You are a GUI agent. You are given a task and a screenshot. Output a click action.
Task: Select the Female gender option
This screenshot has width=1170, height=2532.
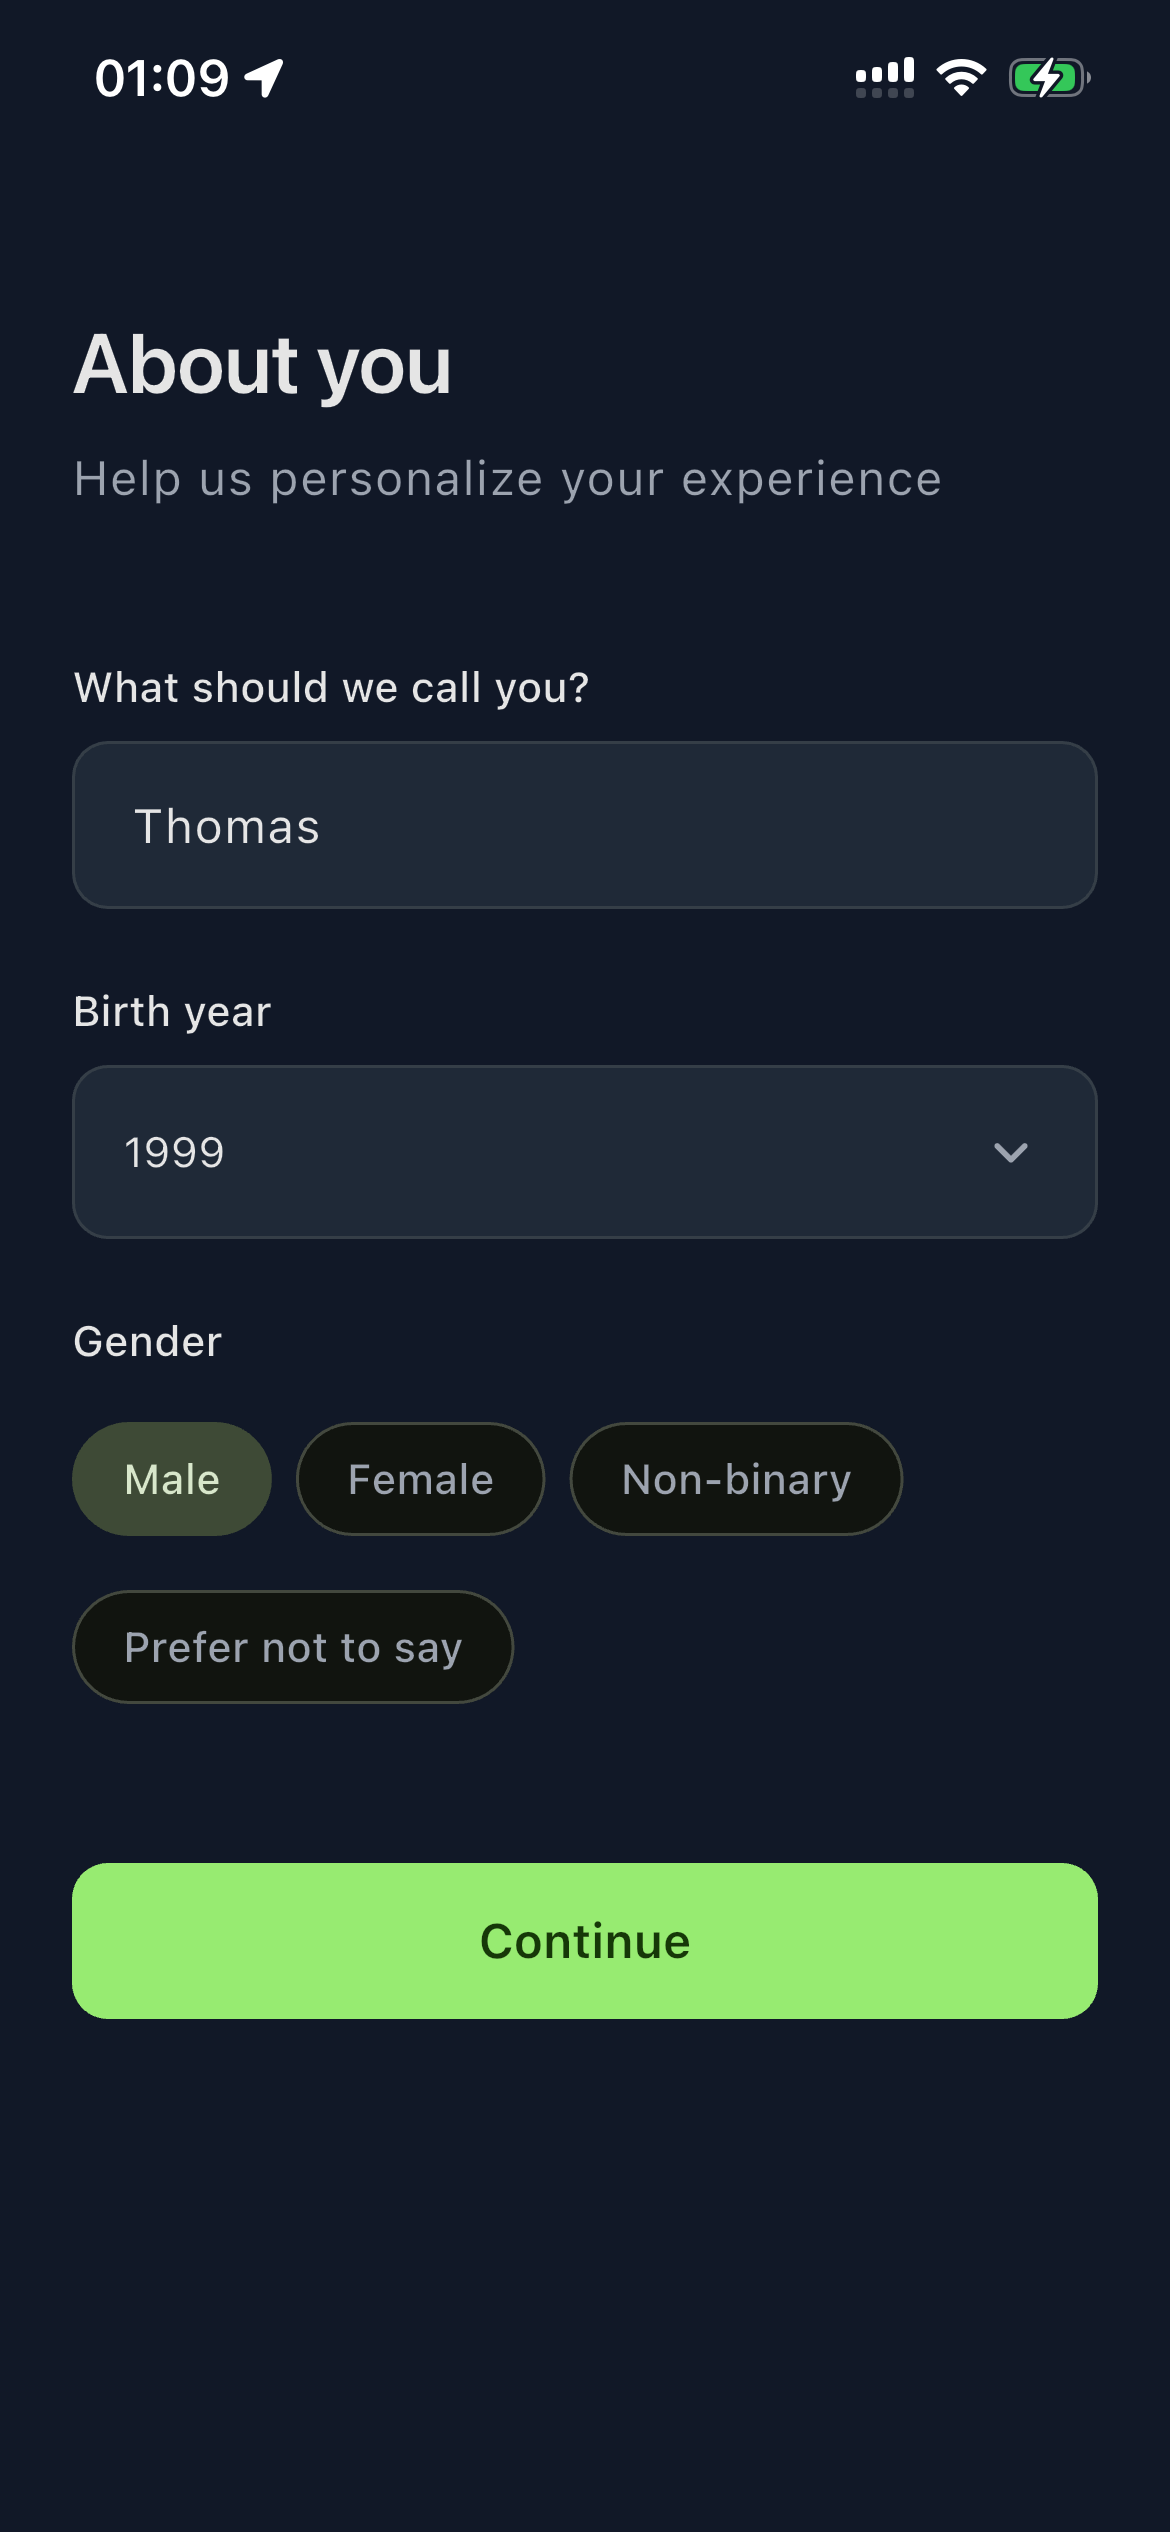click(420, 1479)
